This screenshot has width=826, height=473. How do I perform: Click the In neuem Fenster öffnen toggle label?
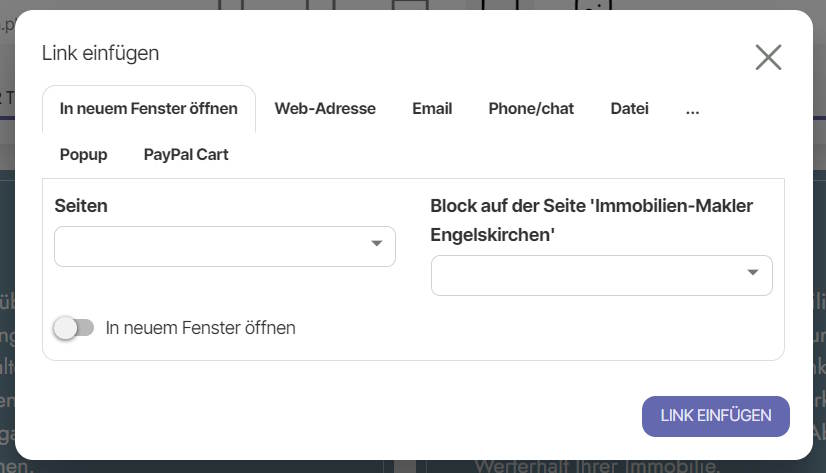200,327
